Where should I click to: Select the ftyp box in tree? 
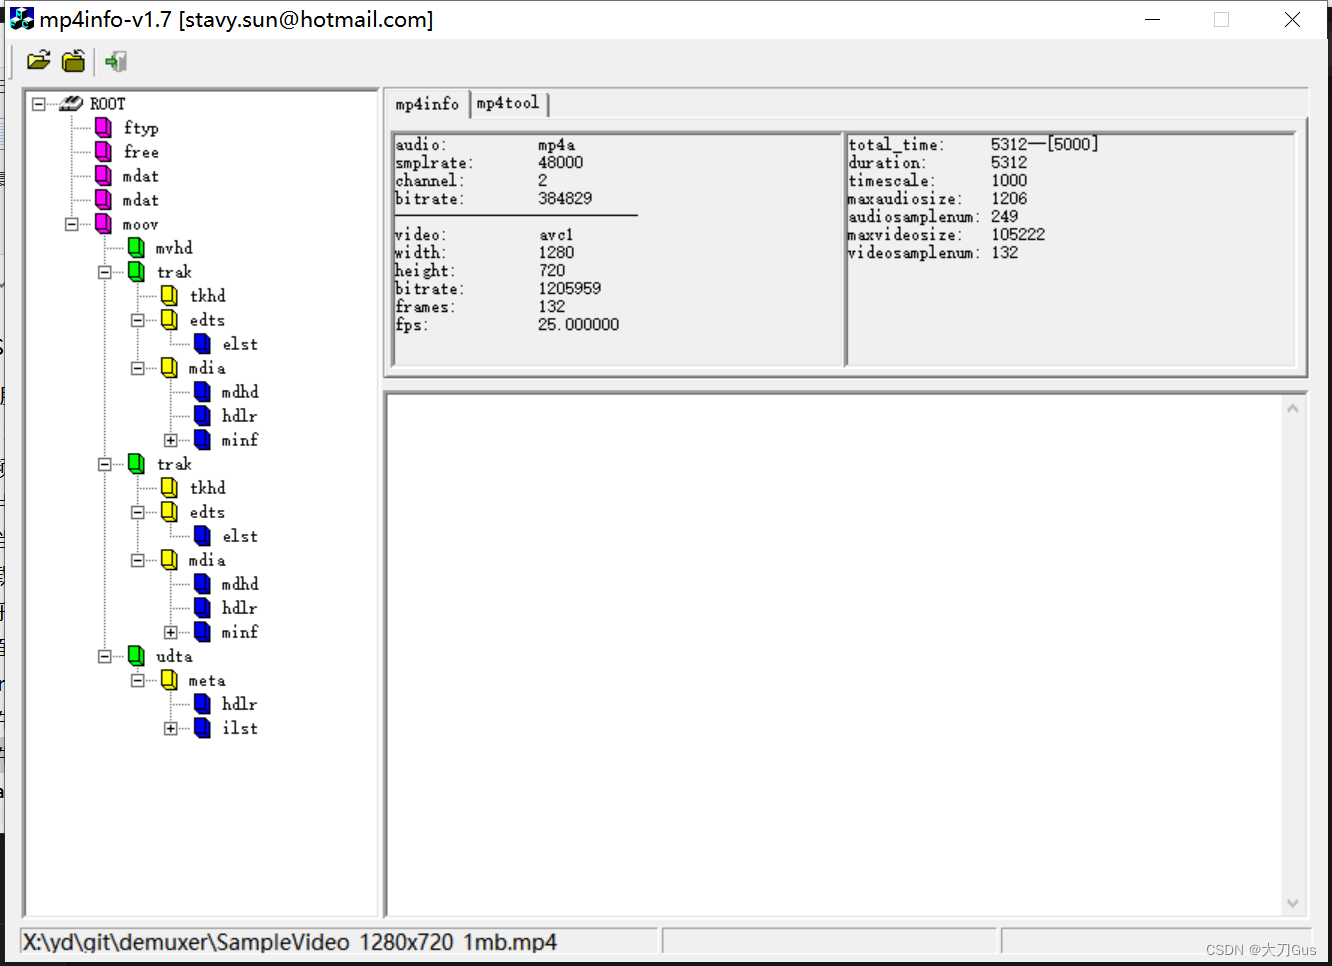[x=141, y=128]
